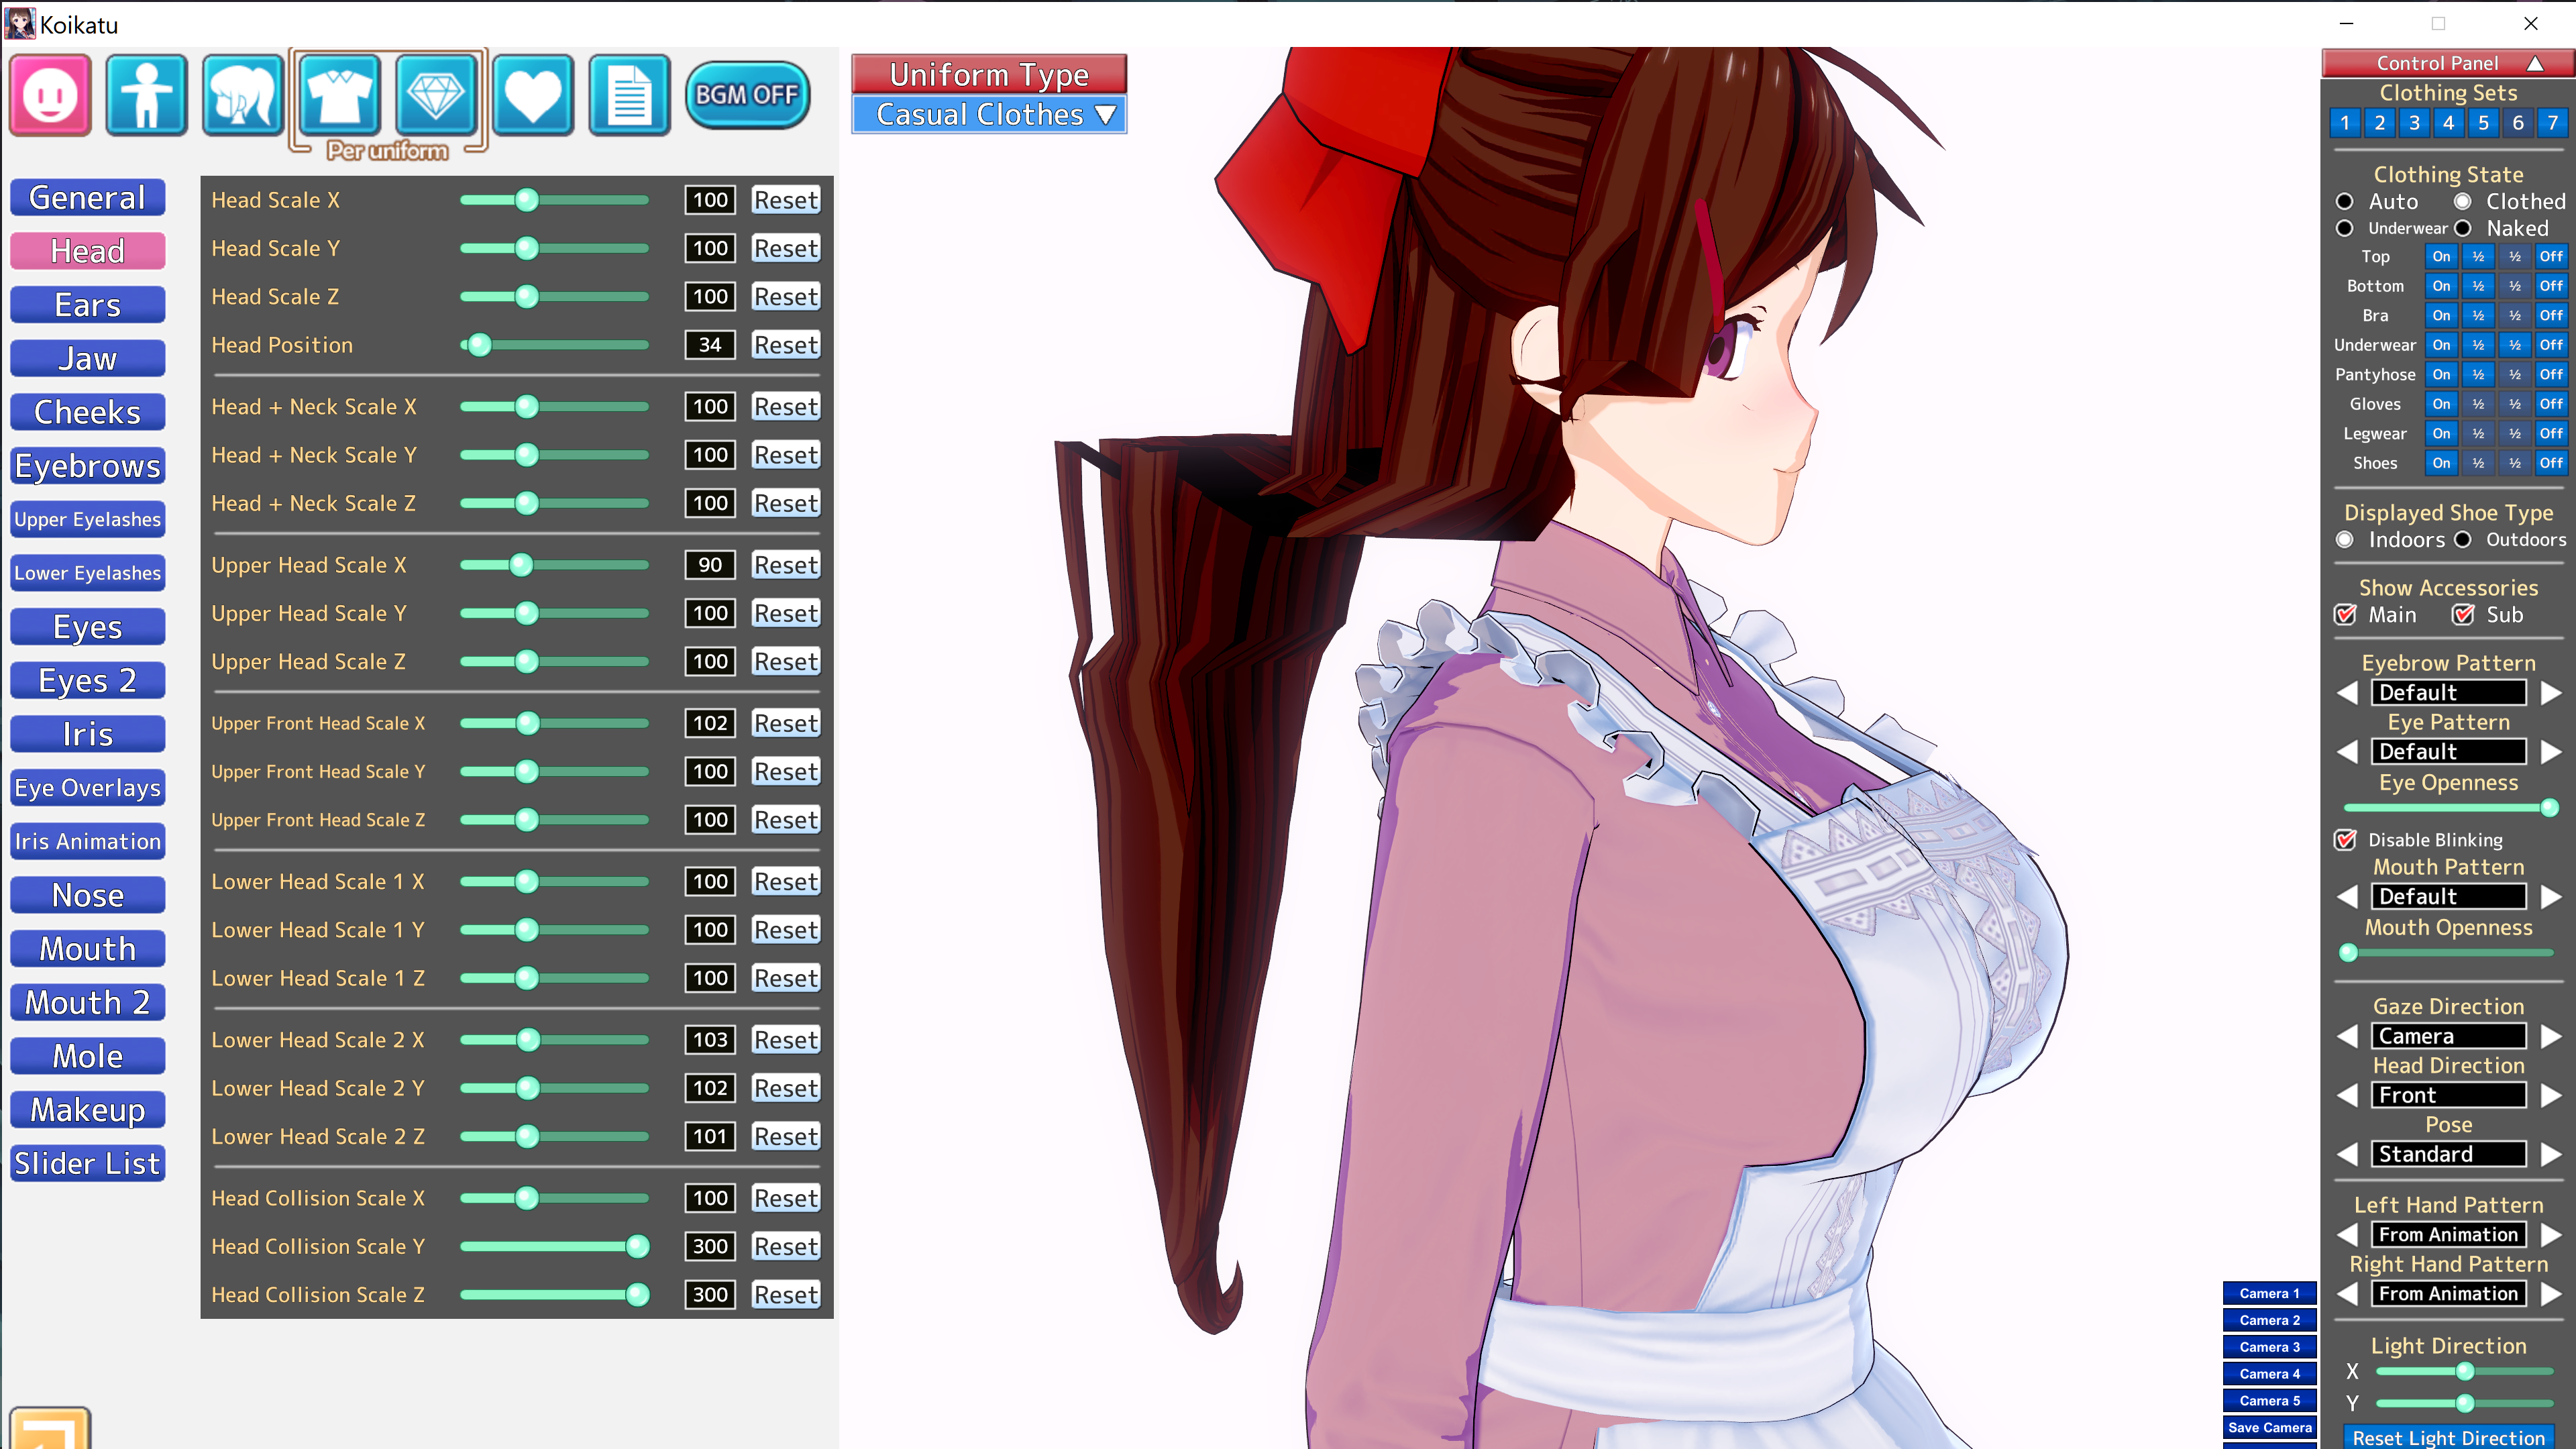Edit Head Collision Scale Z value 300
Viewport: 2576px width, 1449px height.
pyautogui.click(x=710, y=1294)
